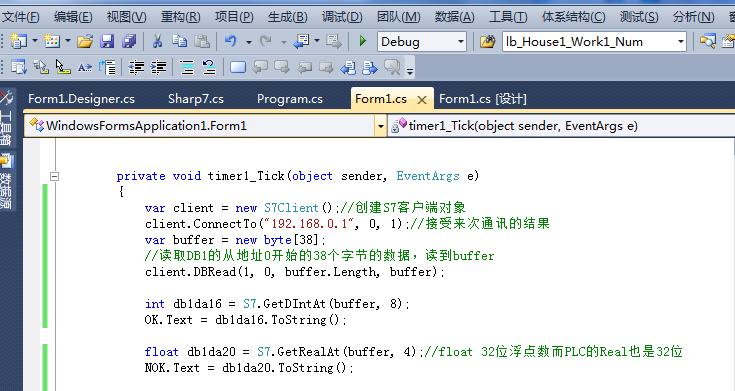Open the 生成(B) menu

(x=287, y=17)
